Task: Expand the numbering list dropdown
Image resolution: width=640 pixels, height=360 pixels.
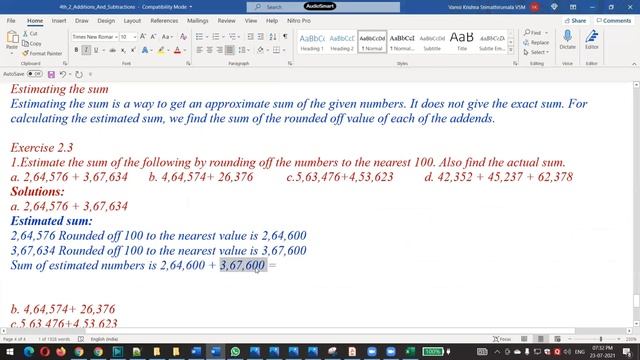Action: click(x=223, y=37)
